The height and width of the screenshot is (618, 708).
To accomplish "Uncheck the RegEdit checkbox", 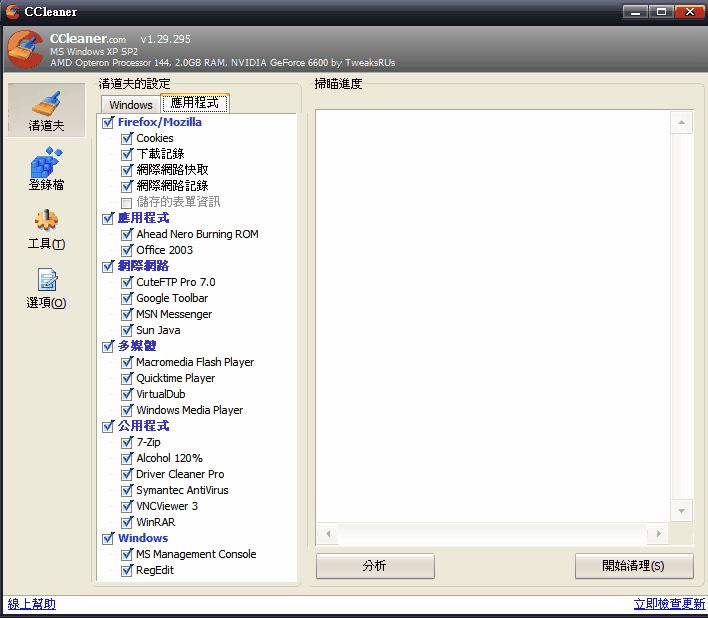I will pos(127,571).
